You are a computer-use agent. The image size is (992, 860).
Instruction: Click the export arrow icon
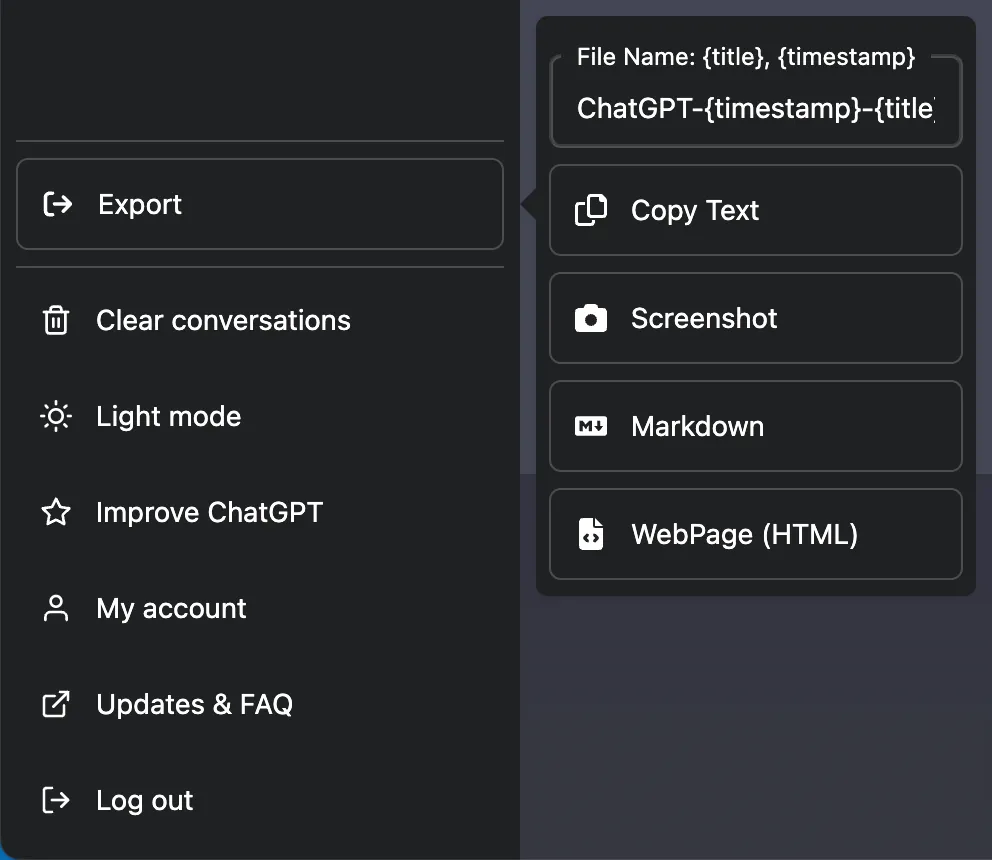57,204
